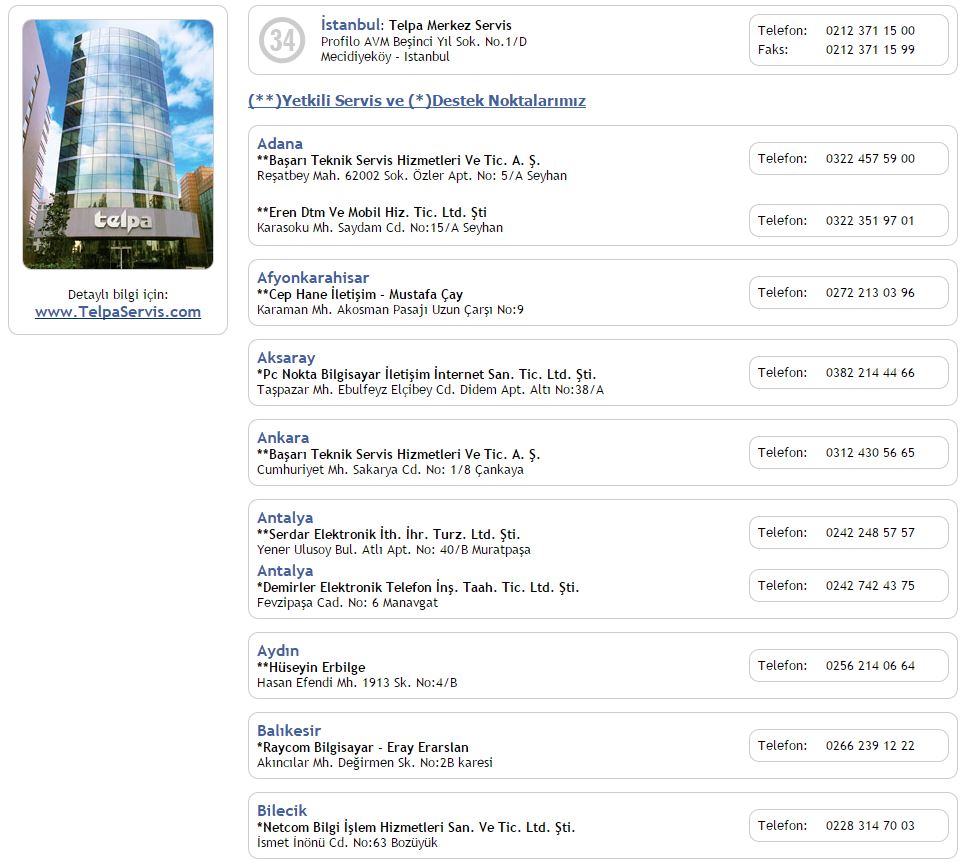Click the Telpa building photo
Viewport: 962px width, 863px height.
click(x=118, y=144)
